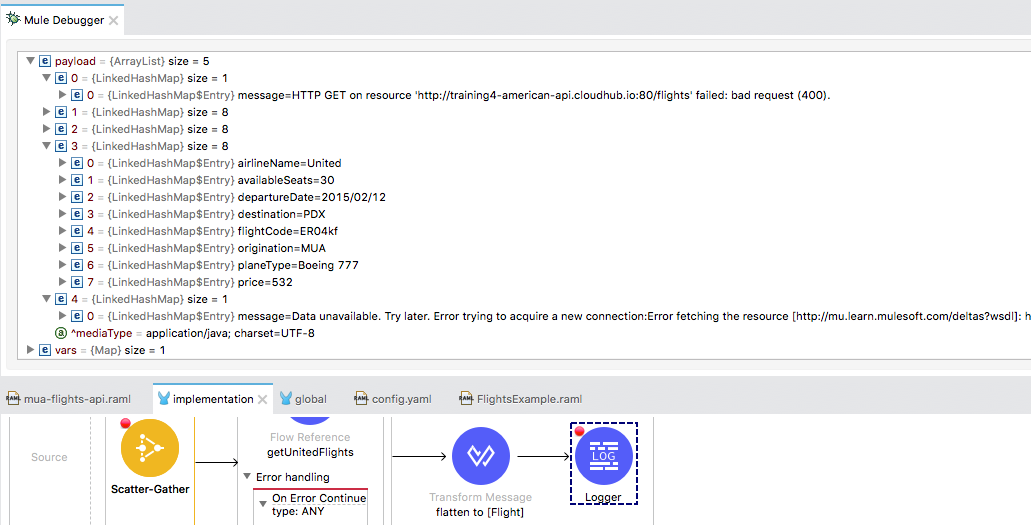Screen dimensions: 1031x525
Task: Collapse payload item 4 LinkedHashMap
Action: pos(47,299)
